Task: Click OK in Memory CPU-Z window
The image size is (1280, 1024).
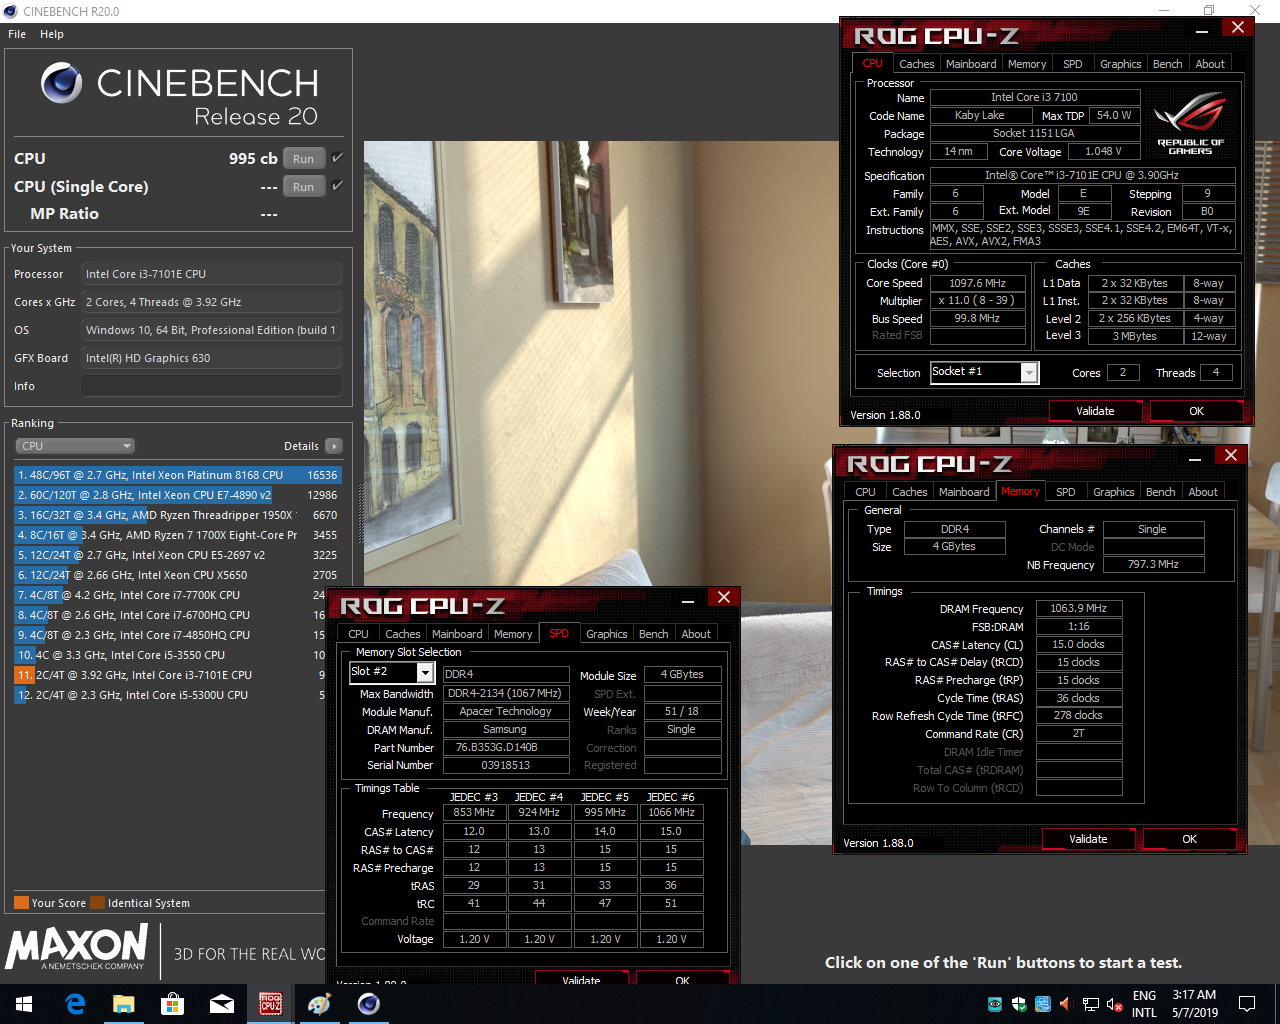Action: point(1190,839)
